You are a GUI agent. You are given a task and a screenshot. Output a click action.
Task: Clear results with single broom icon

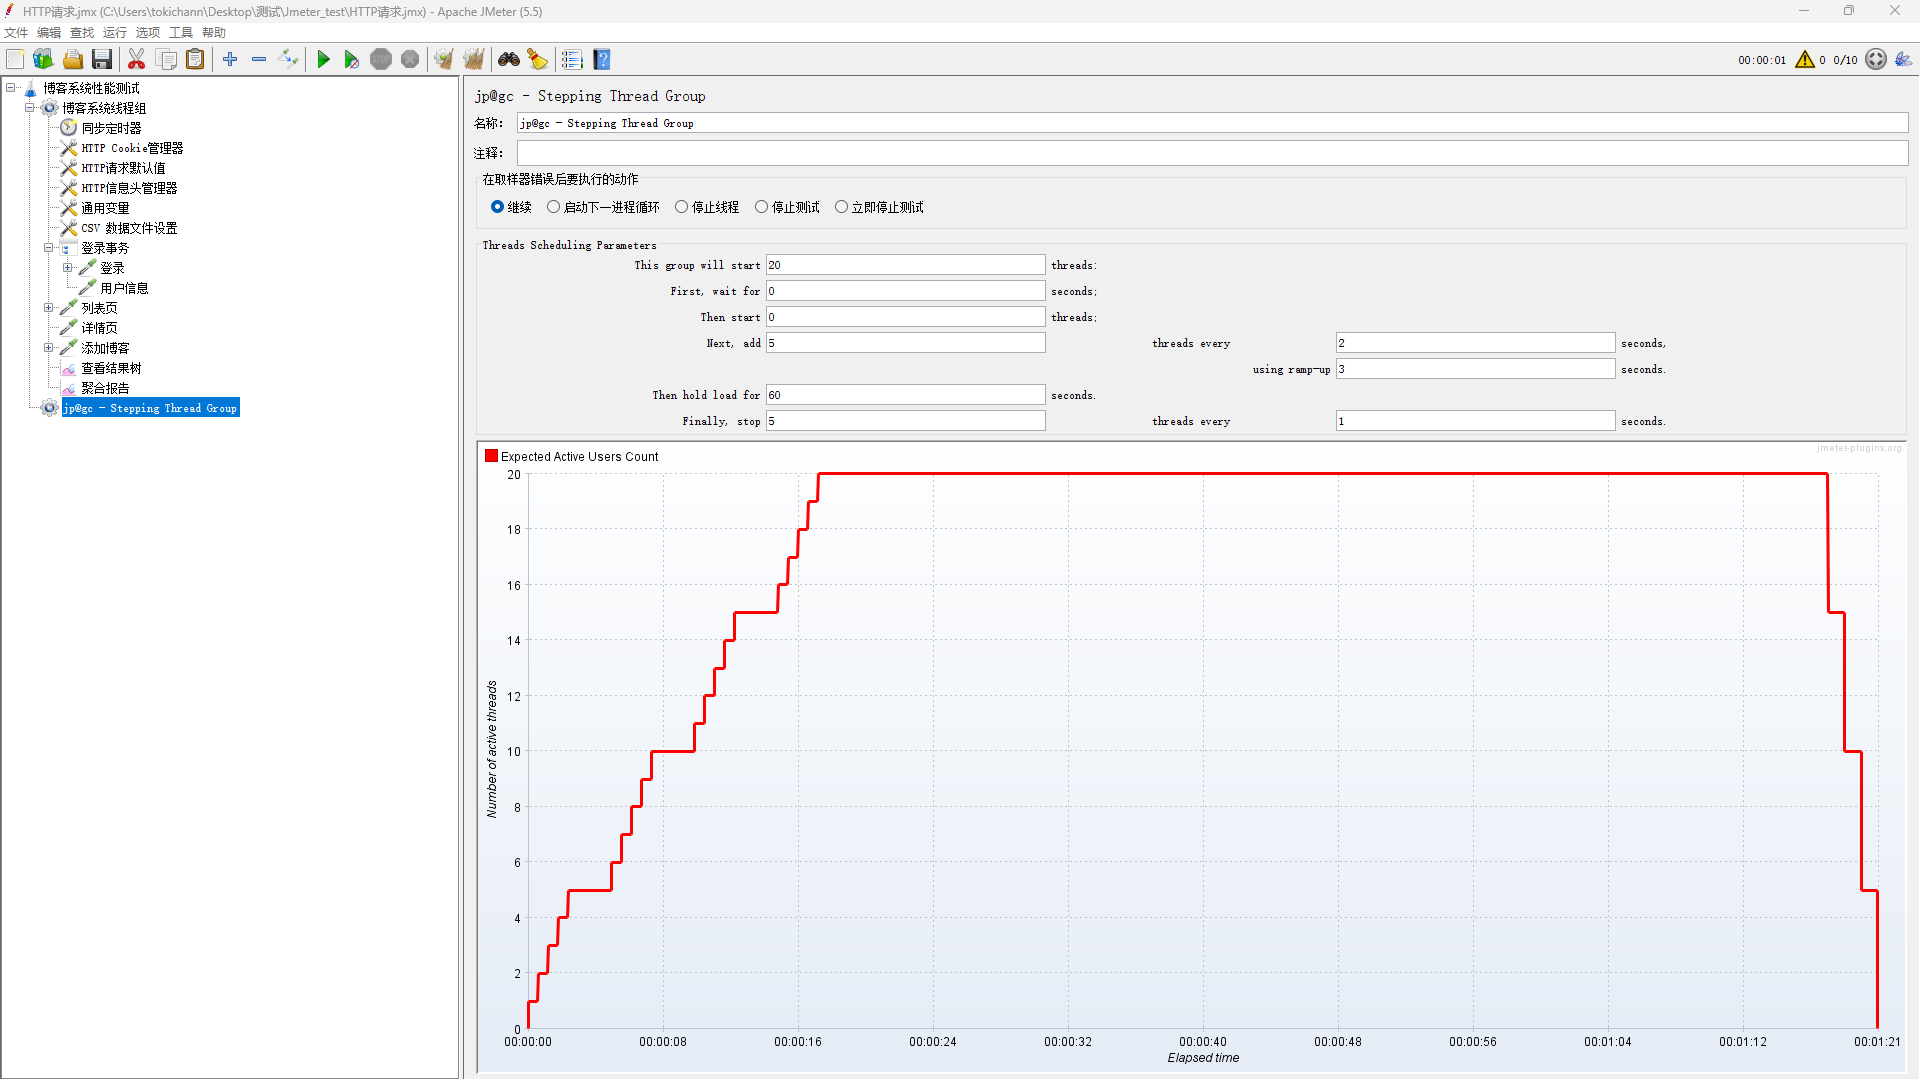pos(444,60)
